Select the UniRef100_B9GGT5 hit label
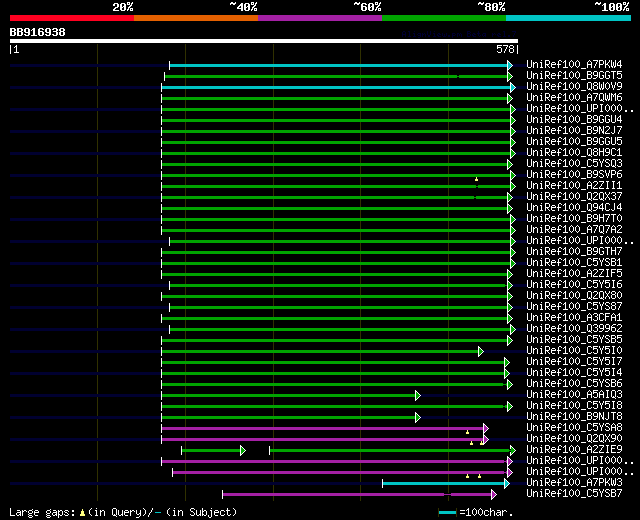640x520 pixels. point(574,75)
